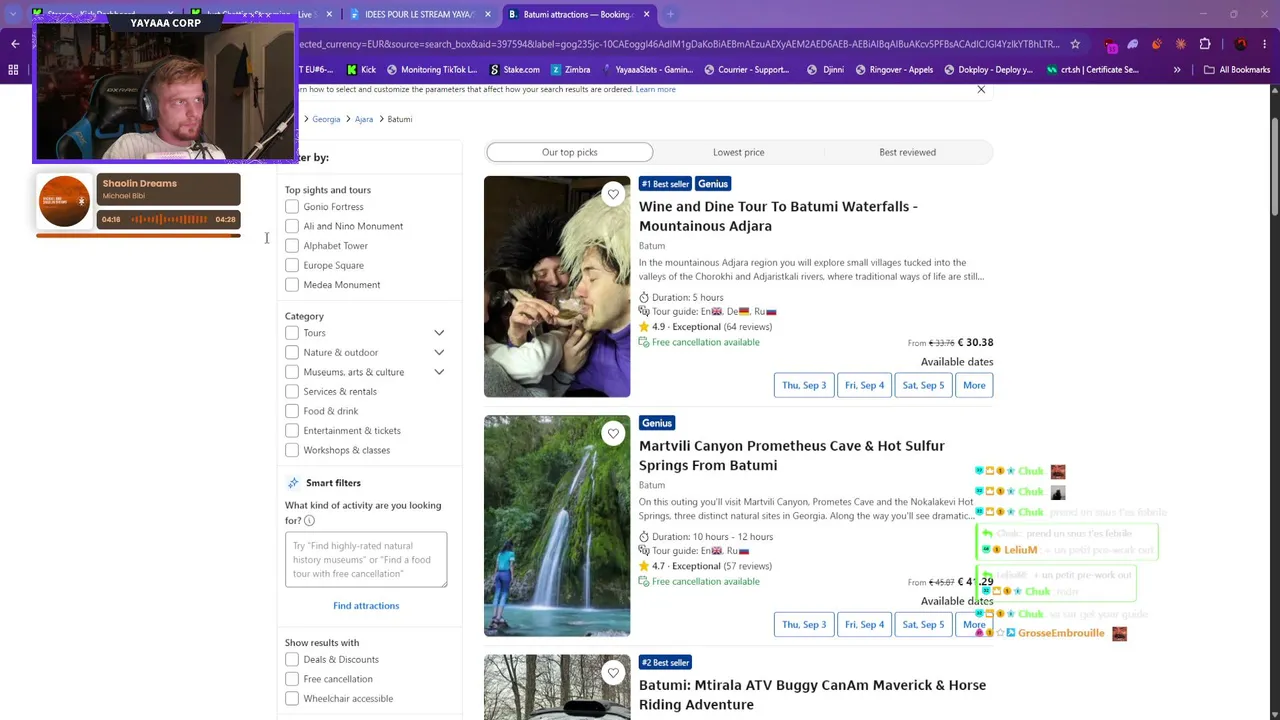This screenshot has height=720, width=1280.
Task: Save Wine and Dine Tour to wishlist
Action: (613, 194)
